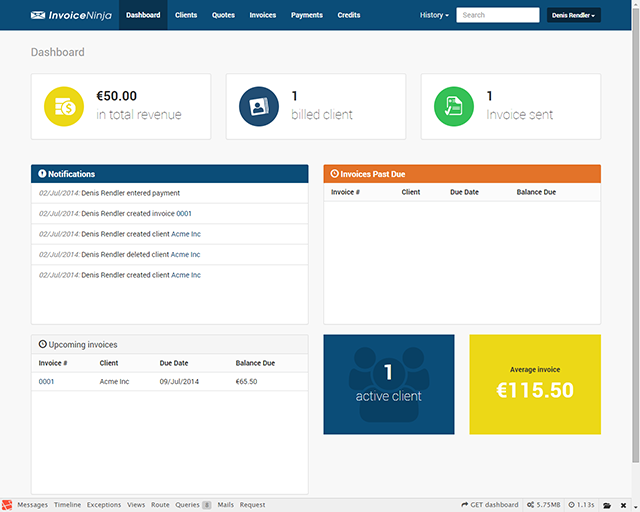Focus the Search input field

(x=497, y=16)
